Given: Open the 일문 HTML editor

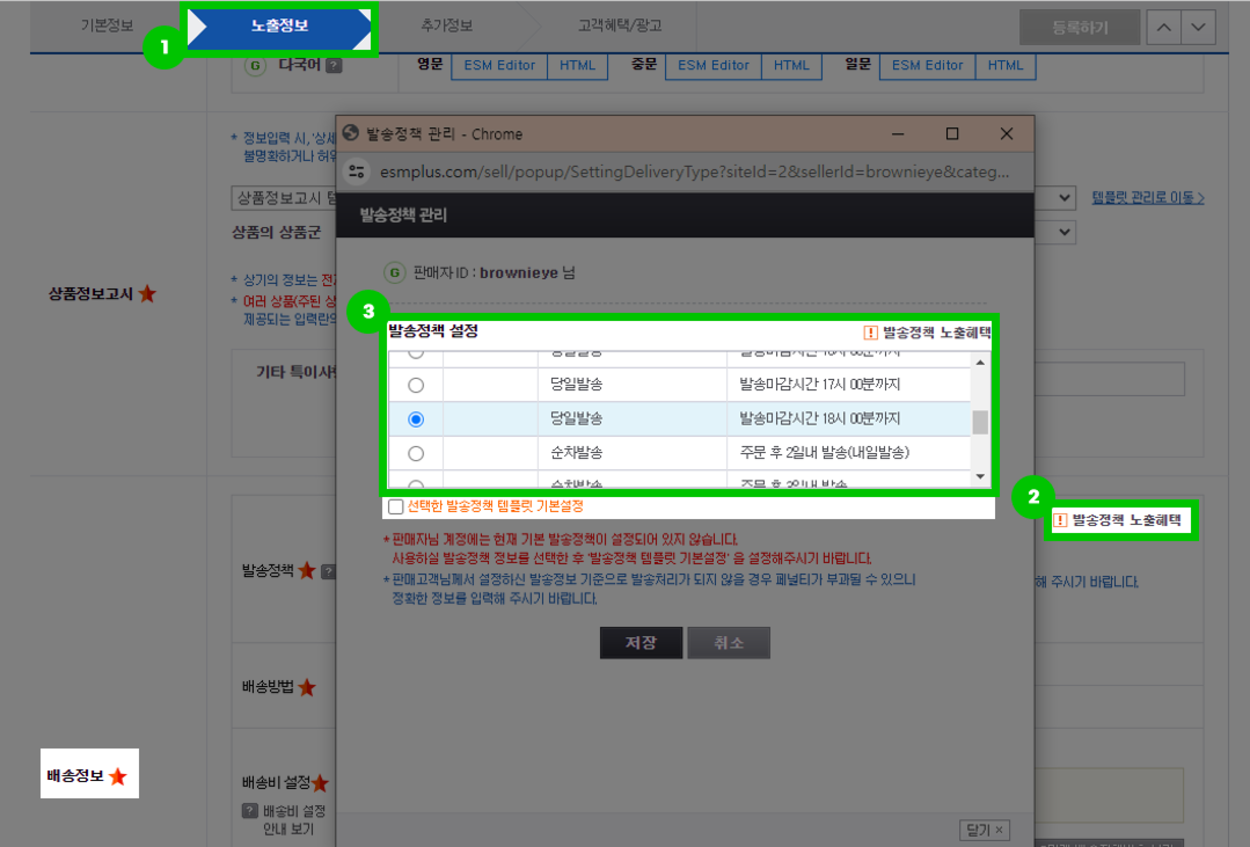Looking at the screenshot, I should 1006,66.
